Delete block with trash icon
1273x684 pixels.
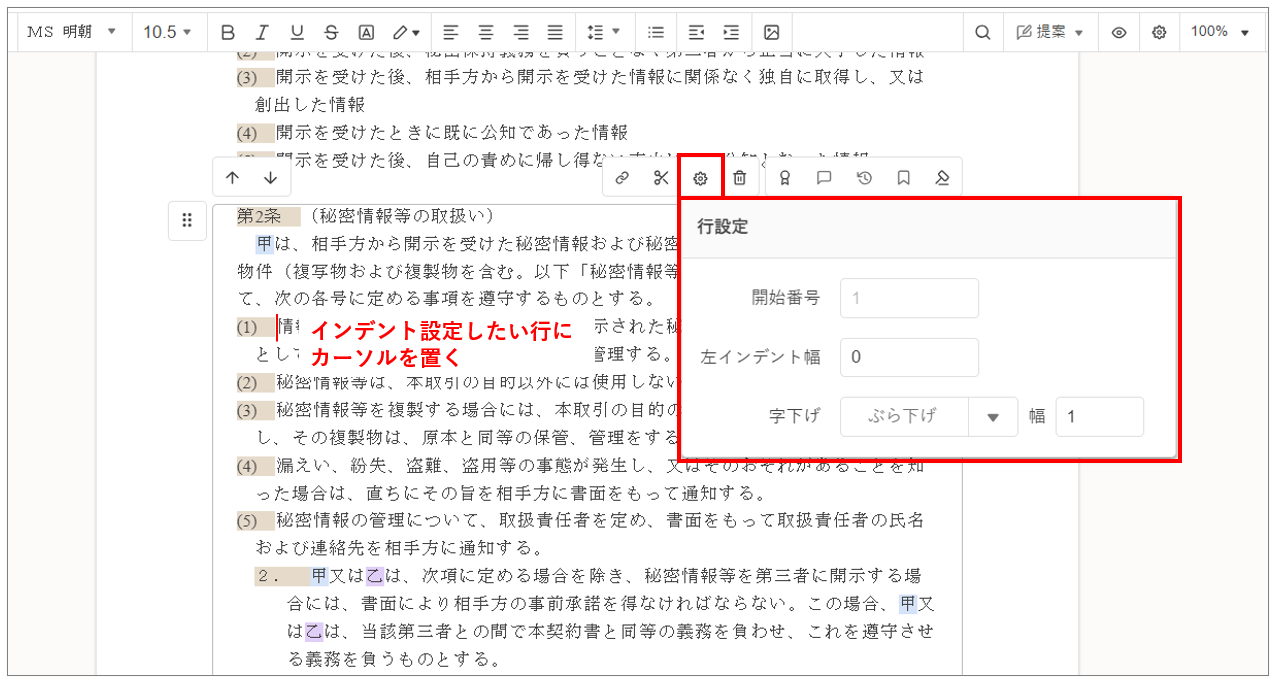739,178
